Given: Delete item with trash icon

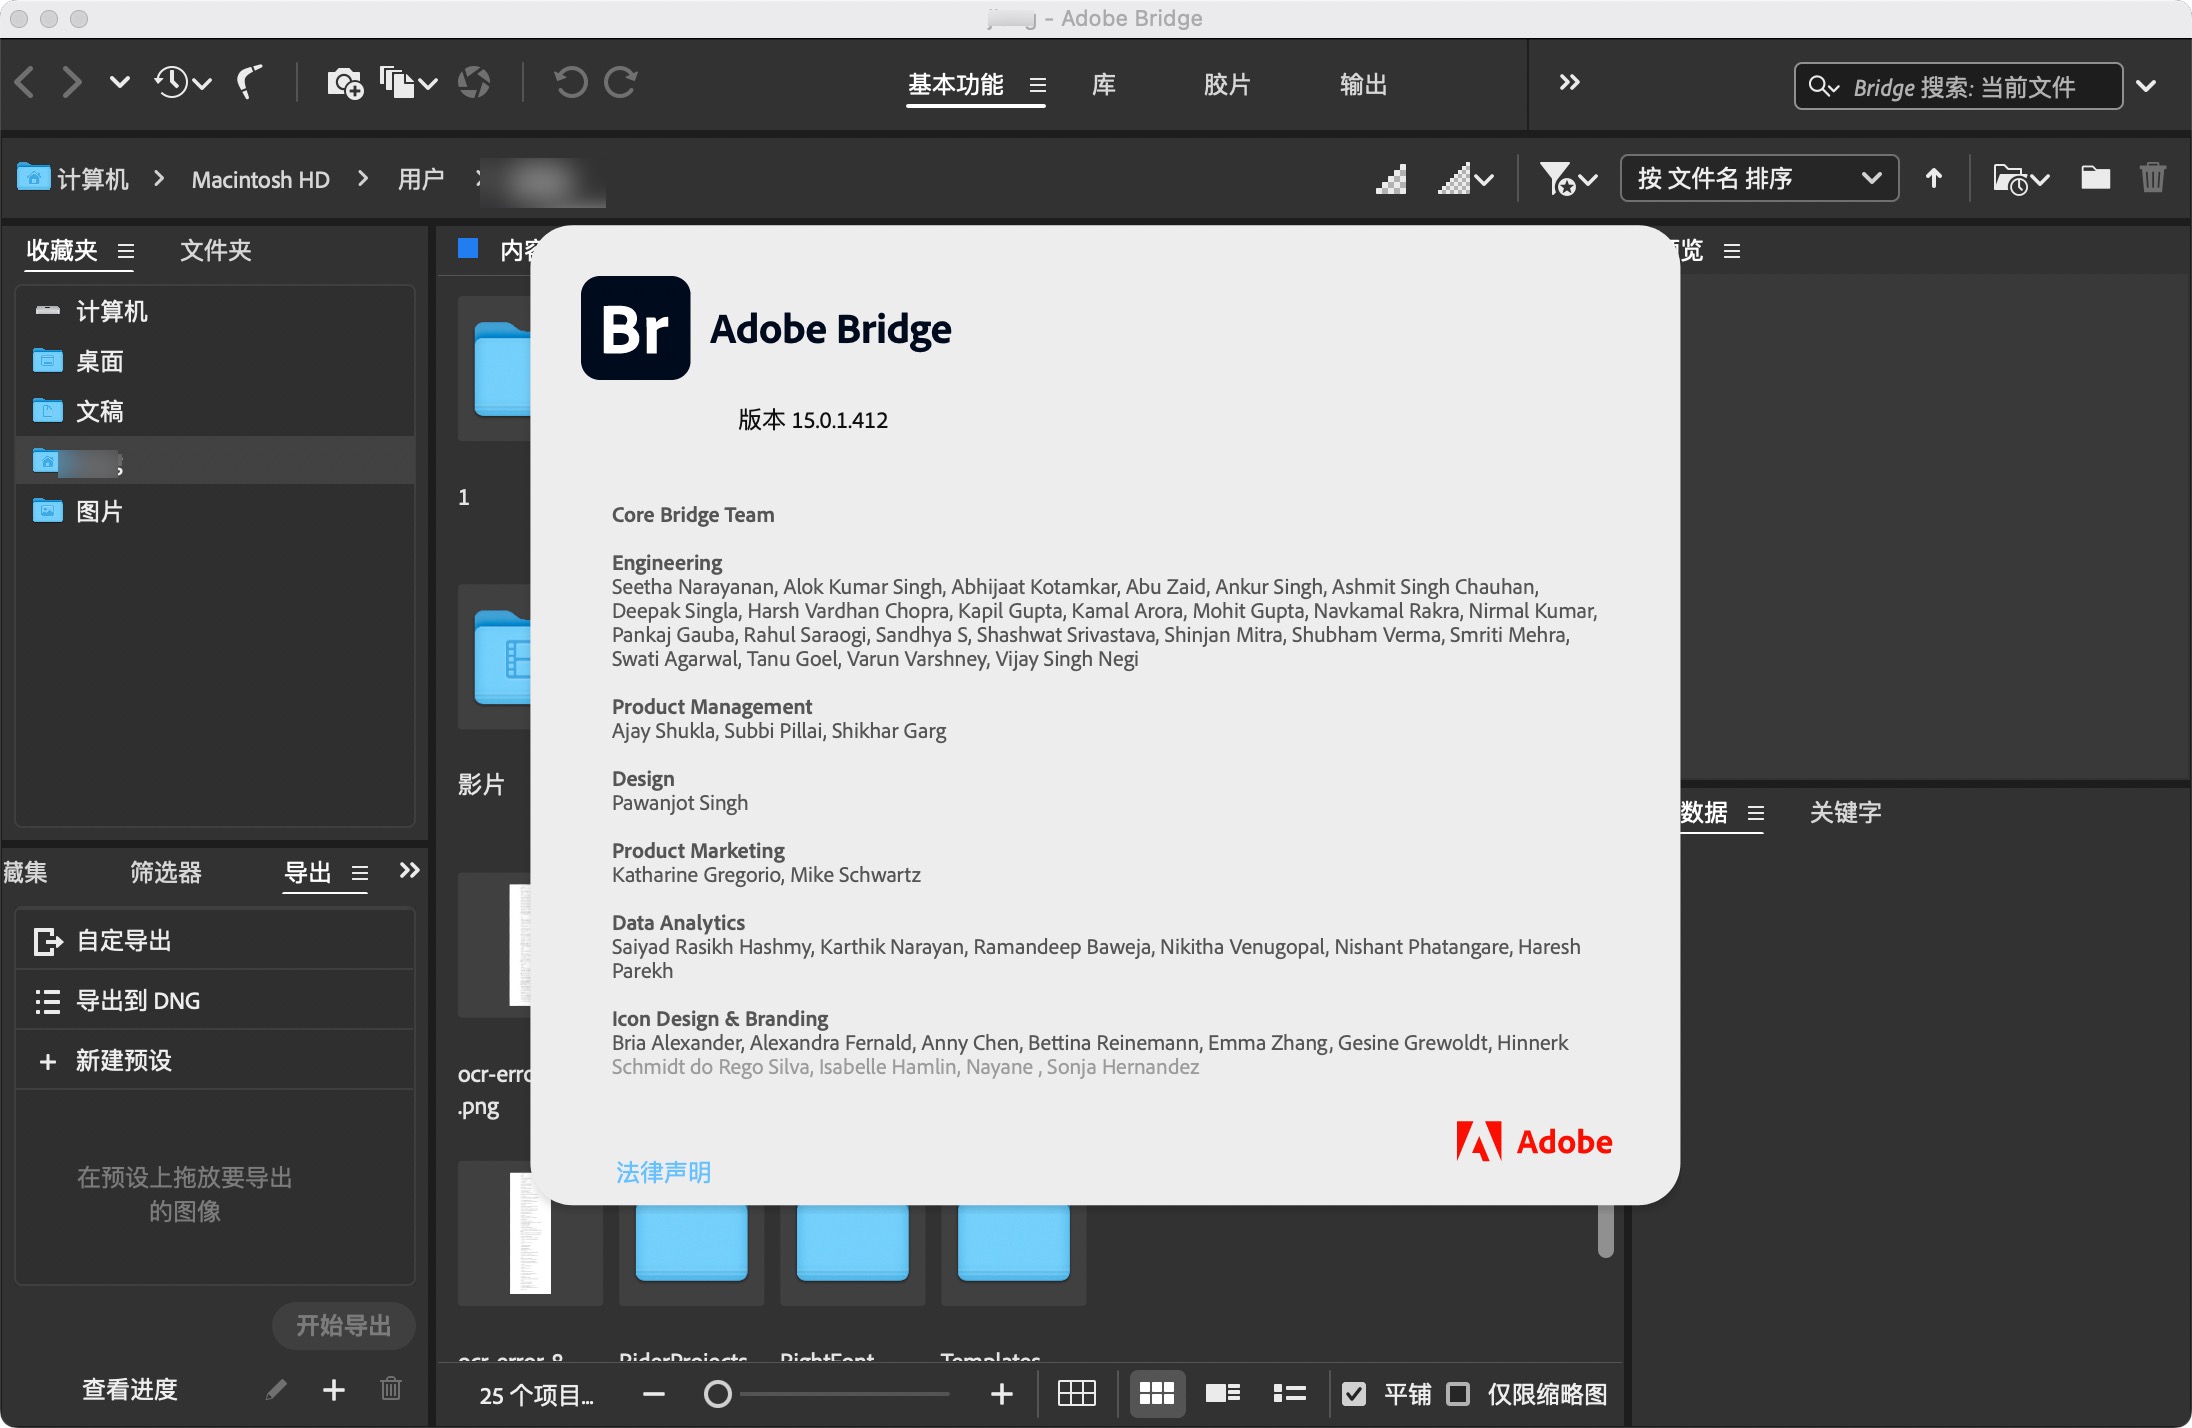Looking at the screenshot, I should coord(2153,178).
